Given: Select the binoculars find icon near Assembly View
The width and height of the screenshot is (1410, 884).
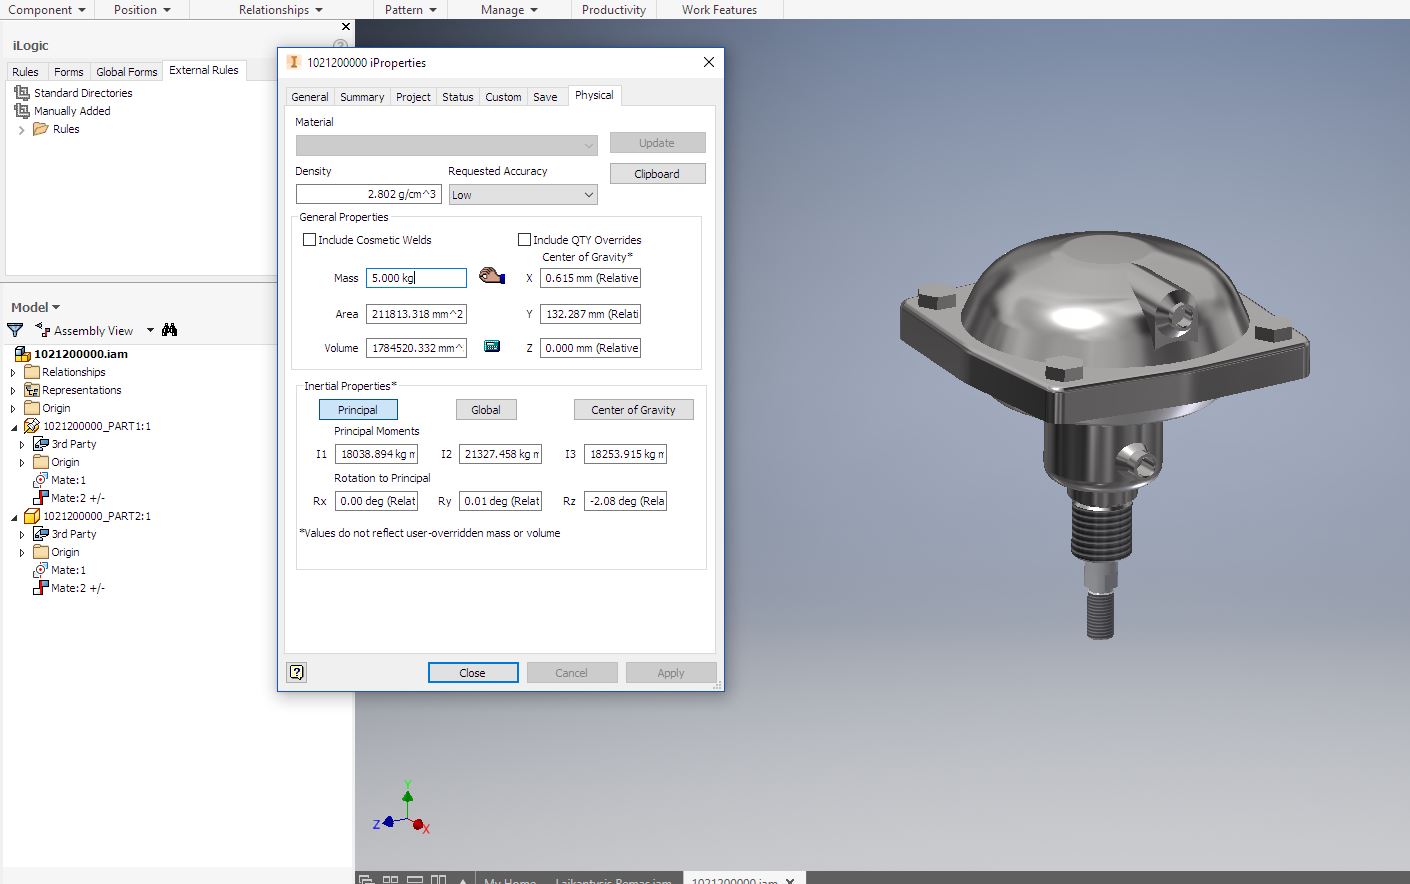Looking at the screenshot, I should pos(170,330).
